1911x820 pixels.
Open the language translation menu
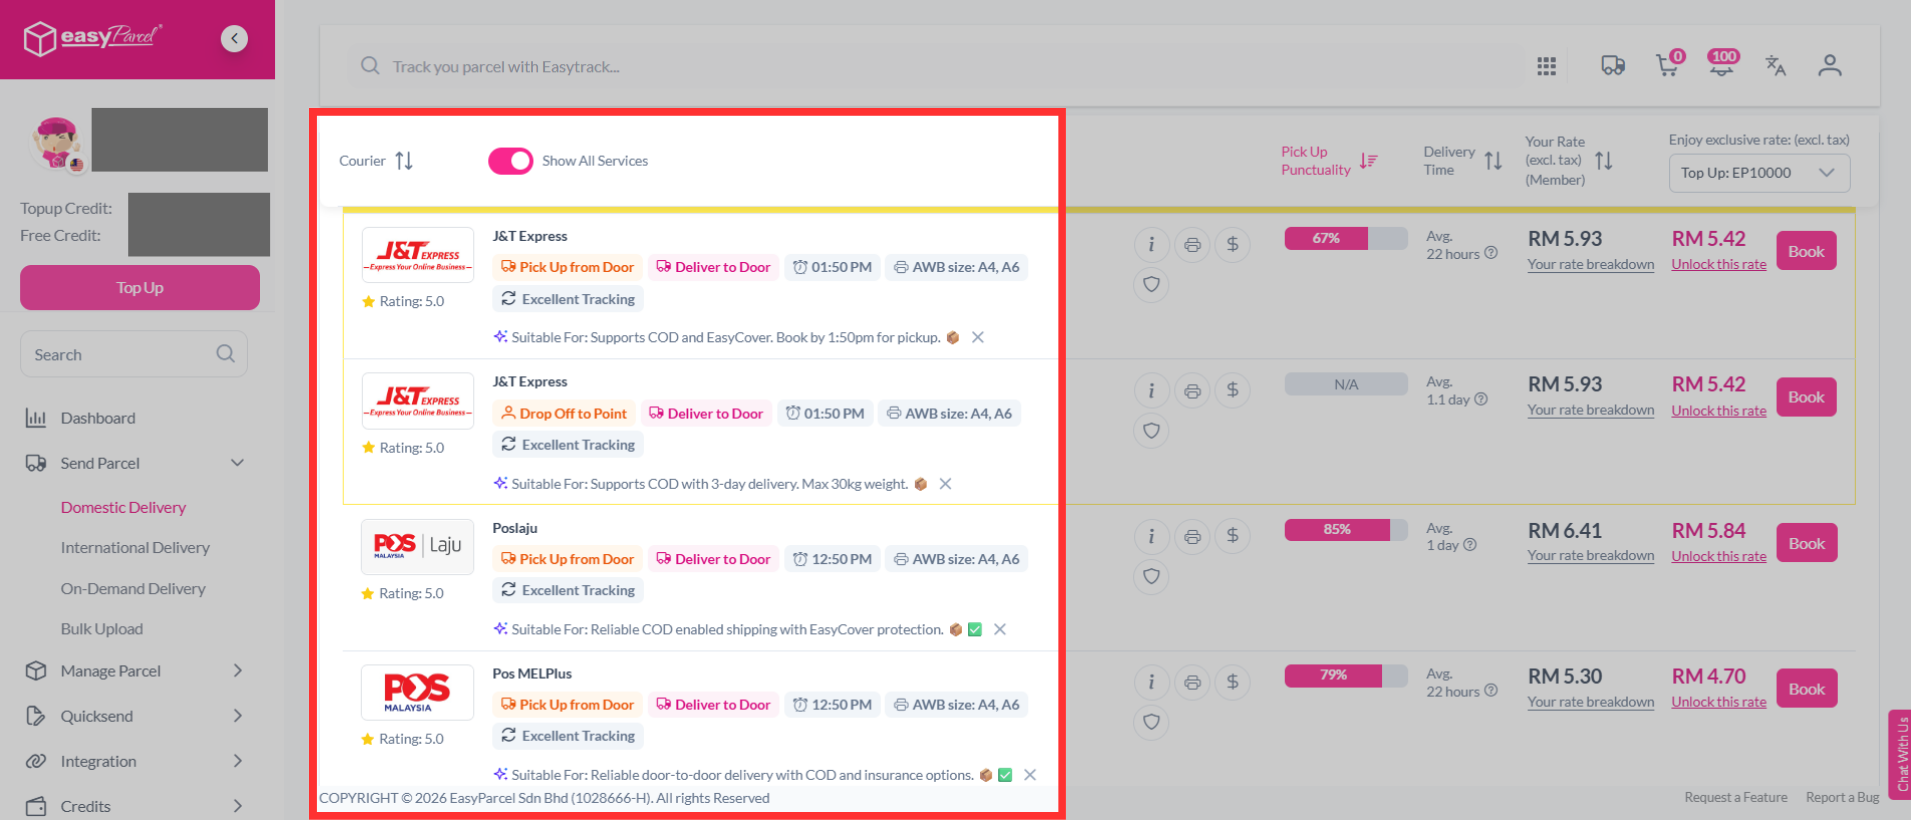coord(1775,66)
